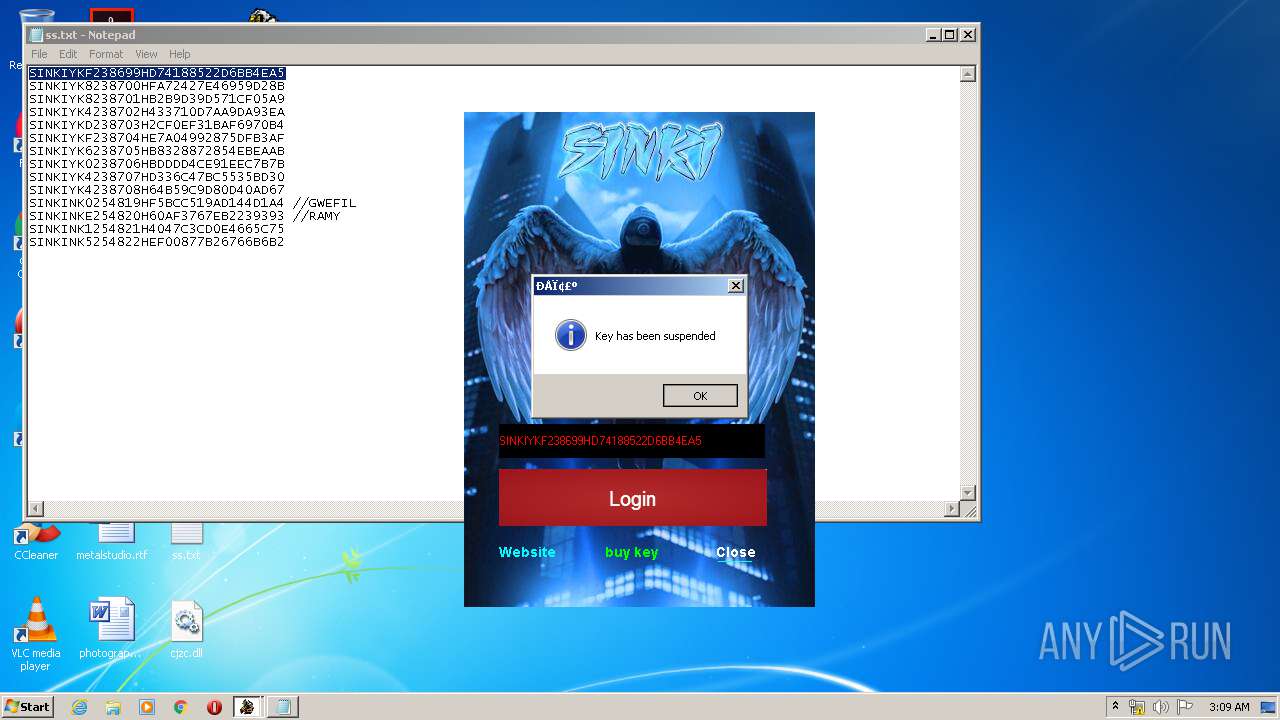Screen dimensions: 1280x720
Task: Show hidden system tray icons
Action: [1115, 706]
